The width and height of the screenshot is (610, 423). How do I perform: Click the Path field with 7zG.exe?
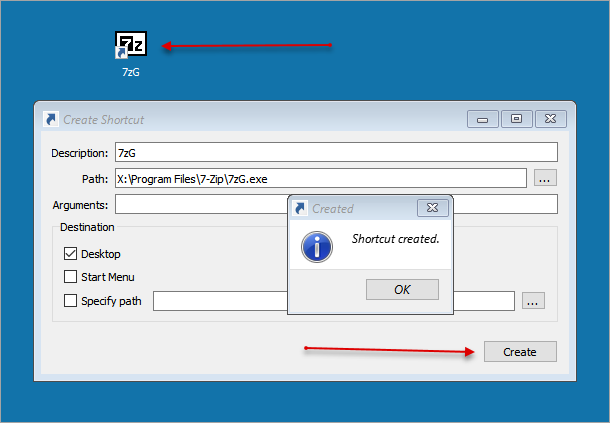pyautogui.click(x=321, y=178)
